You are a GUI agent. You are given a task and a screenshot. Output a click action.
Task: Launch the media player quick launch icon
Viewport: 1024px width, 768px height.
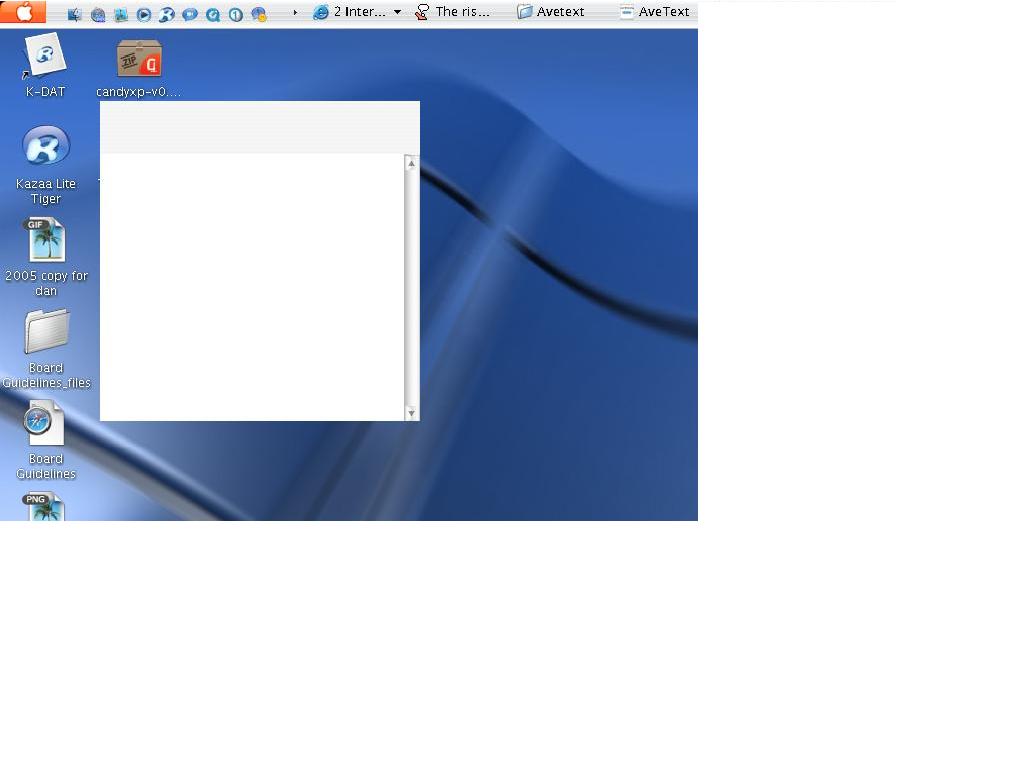tap(144, 14)
